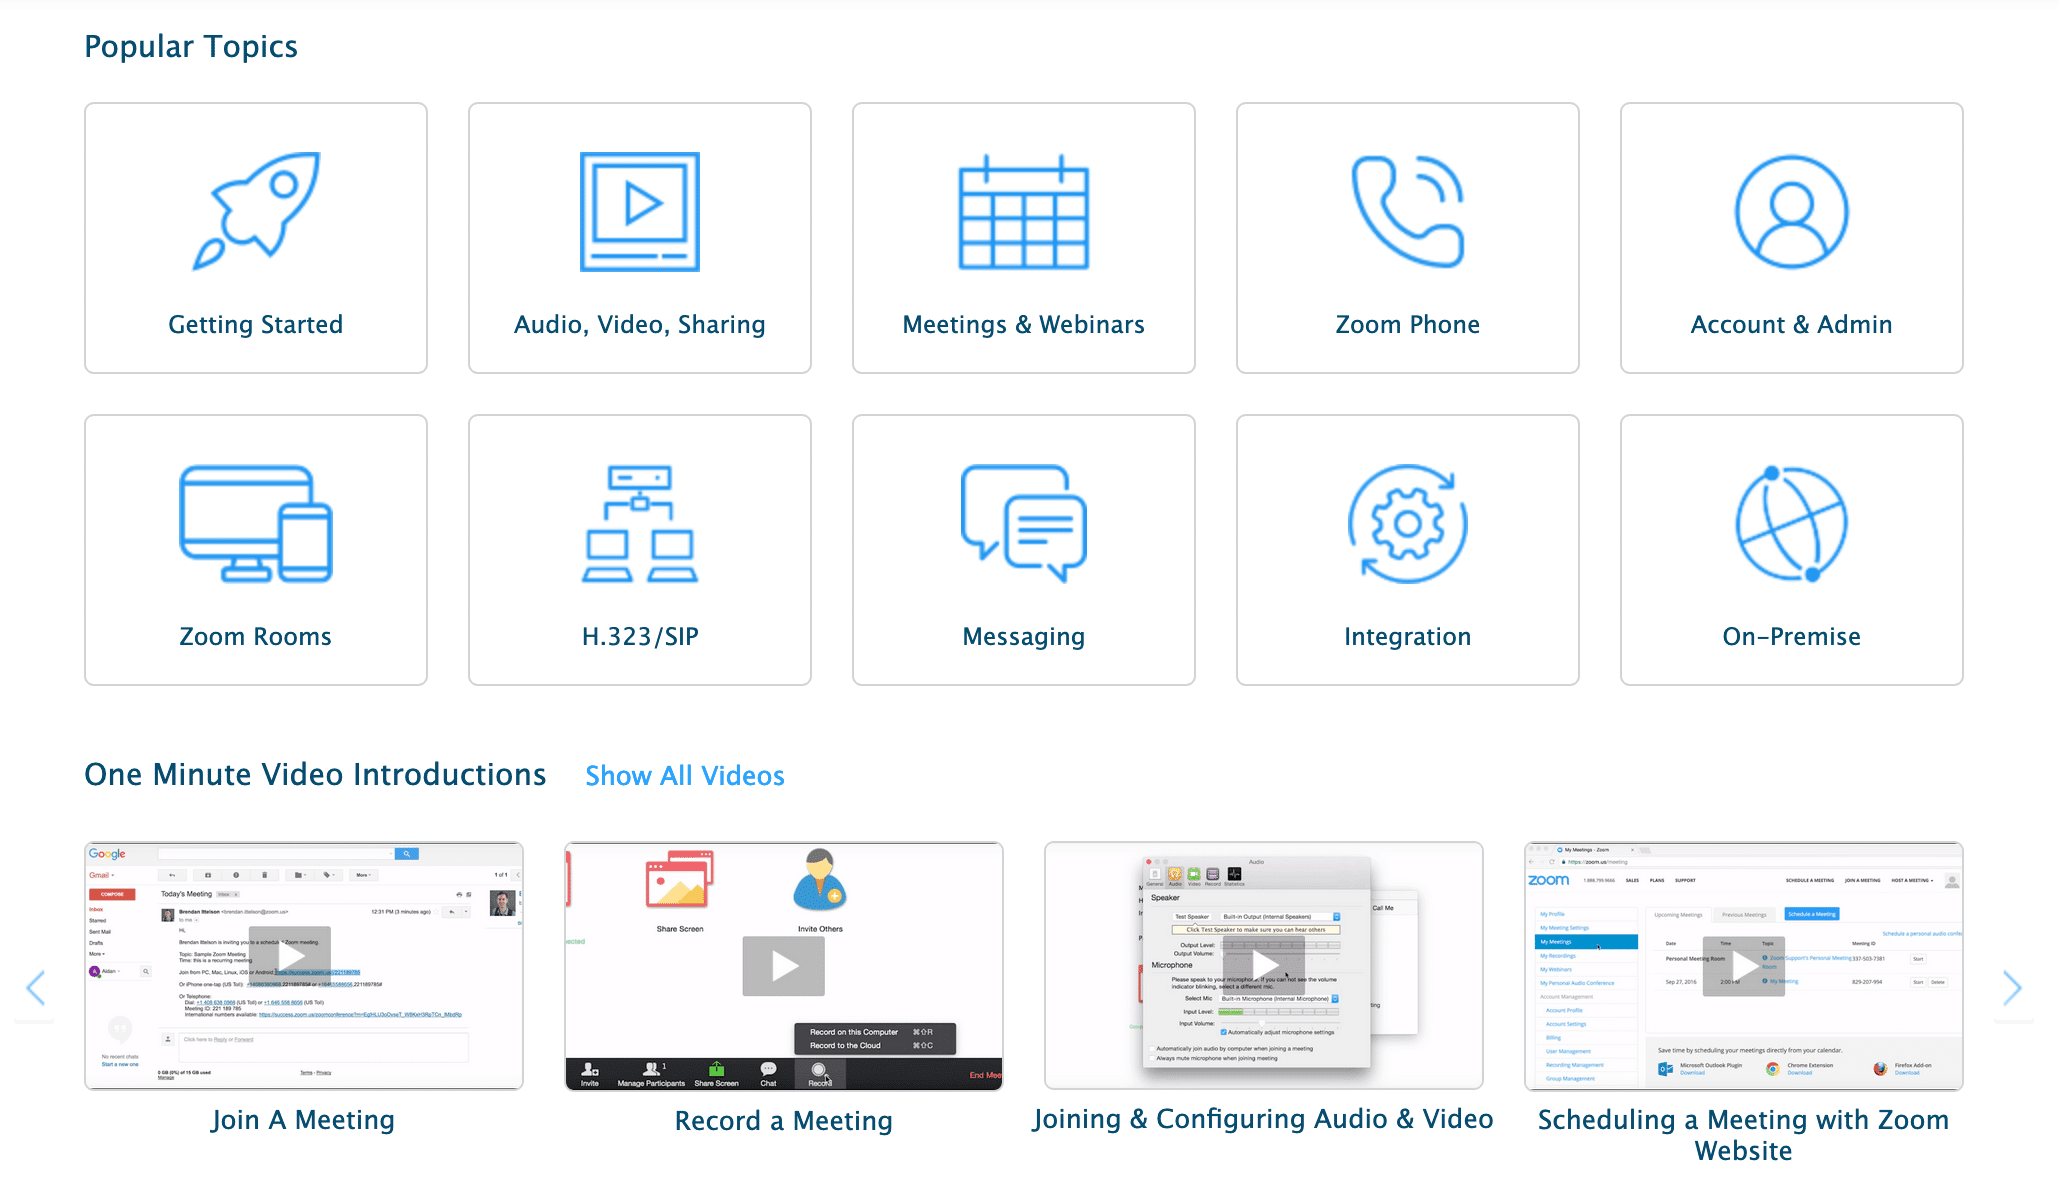Open the Join A Meeting title link
This screenshot has width=2059, height=1187.
click(303, 1120)
